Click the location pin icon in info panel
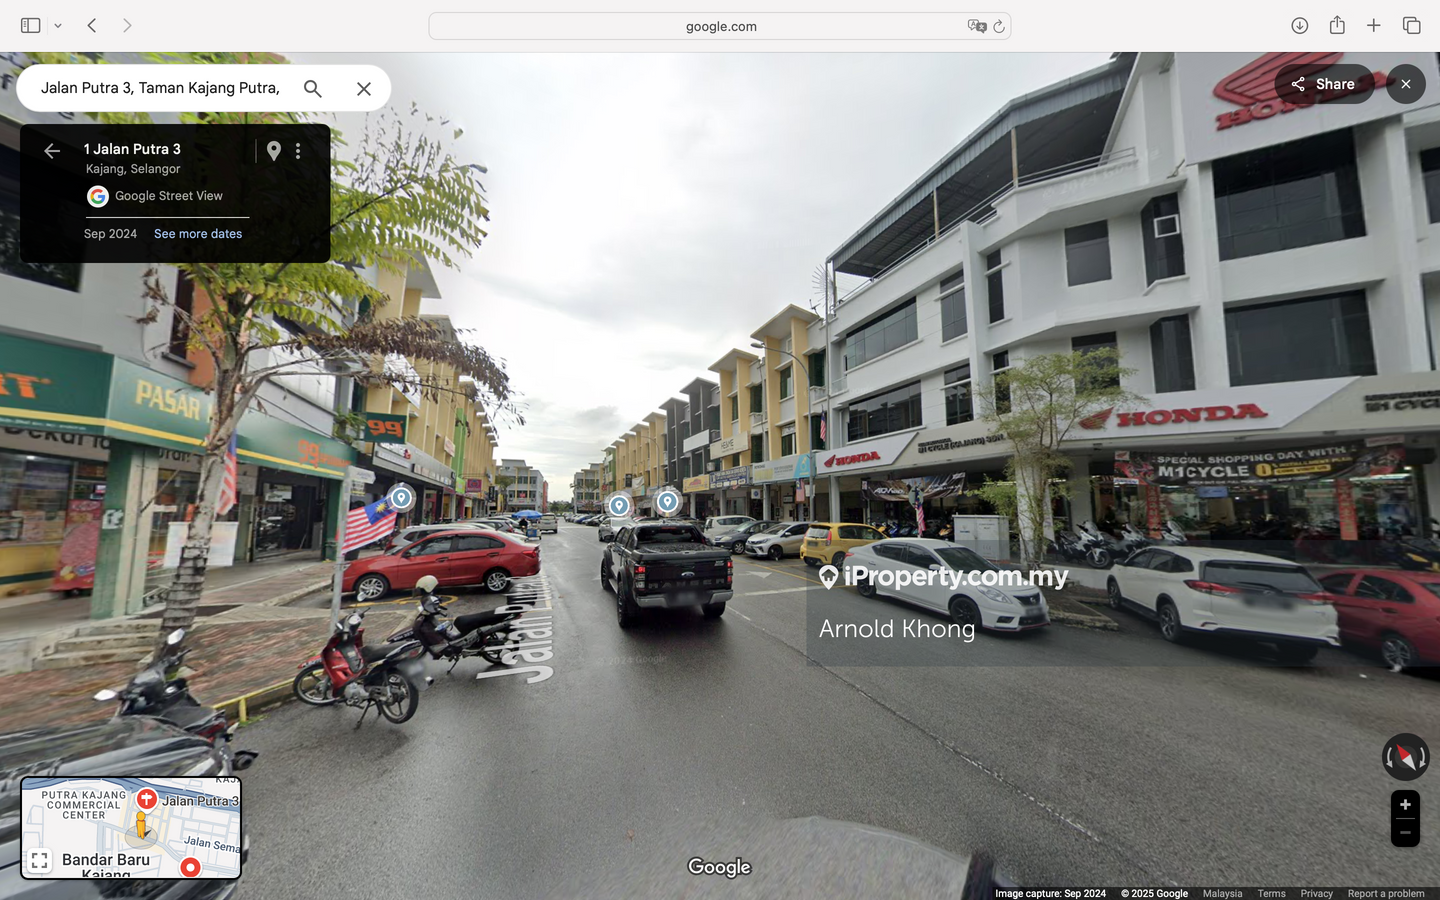This screenshot has width=1440, height=900. (x=274, y=151)
